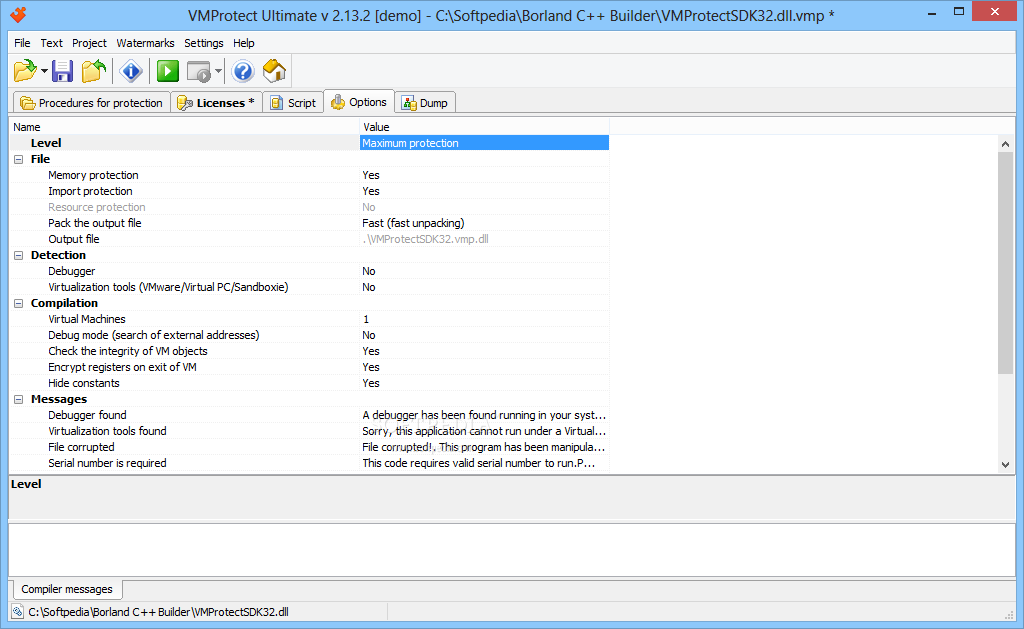Switch to Procedures for protection tab
Image resolution: width=1024 pixels, height=629 pixels.
[x=91, y=103]
